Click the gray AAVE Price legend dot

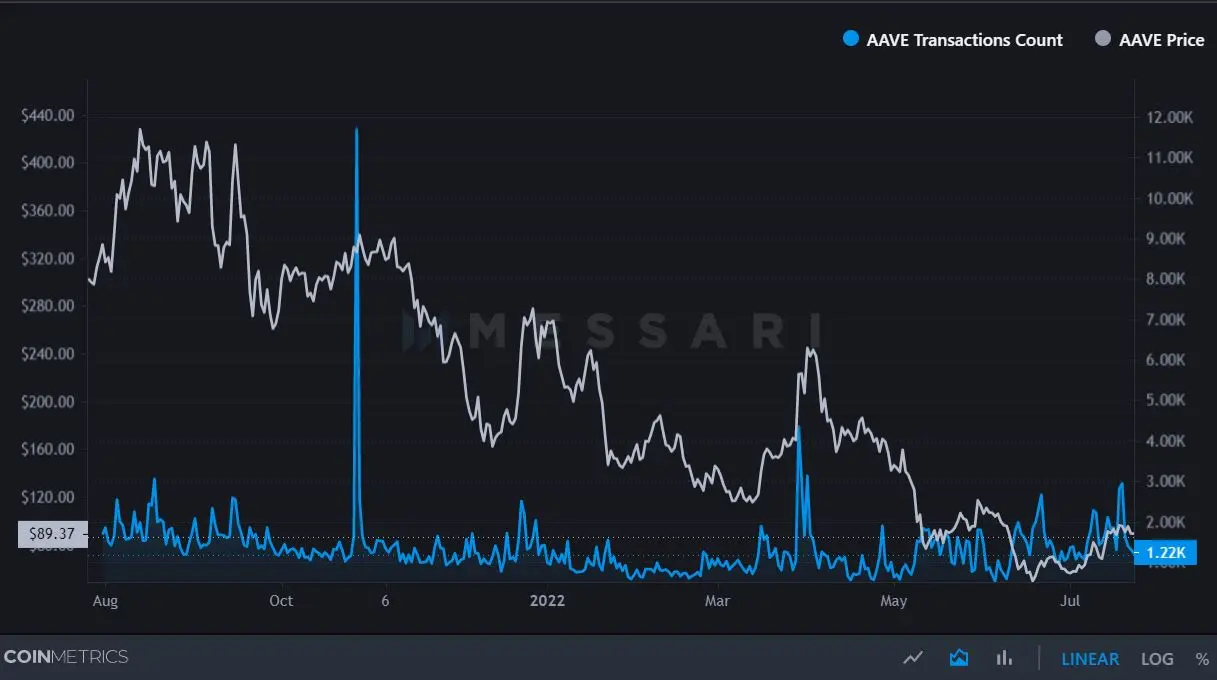(x=1103, y=39)
